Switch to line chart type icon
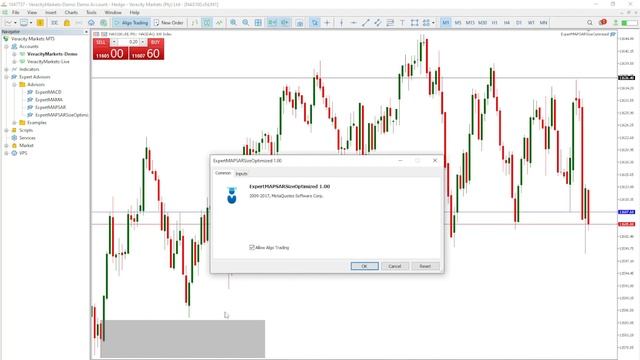 219,23
